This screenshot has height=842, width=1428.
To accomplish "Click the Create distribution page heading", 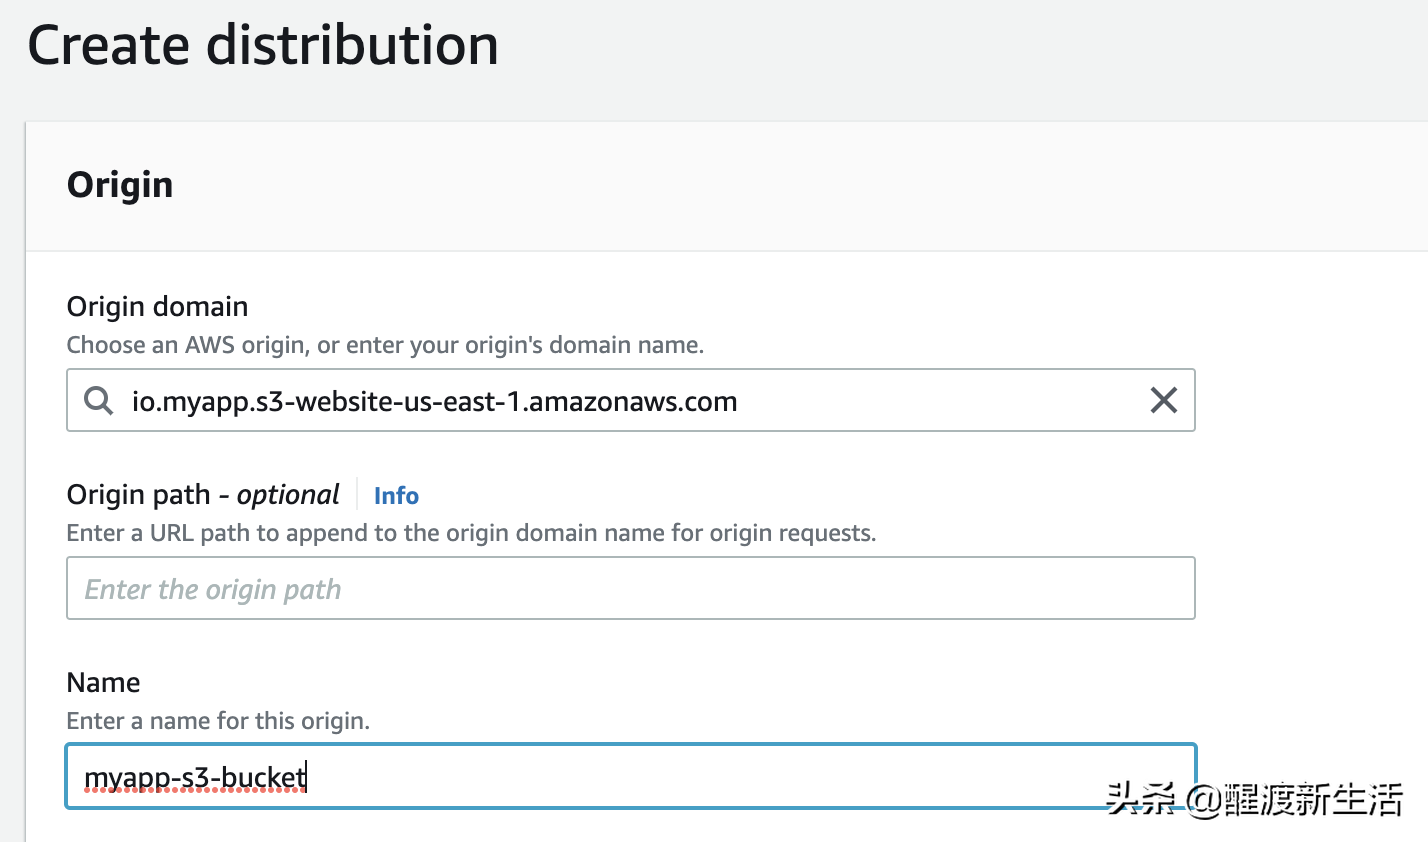I will click(x=264, y=44).
